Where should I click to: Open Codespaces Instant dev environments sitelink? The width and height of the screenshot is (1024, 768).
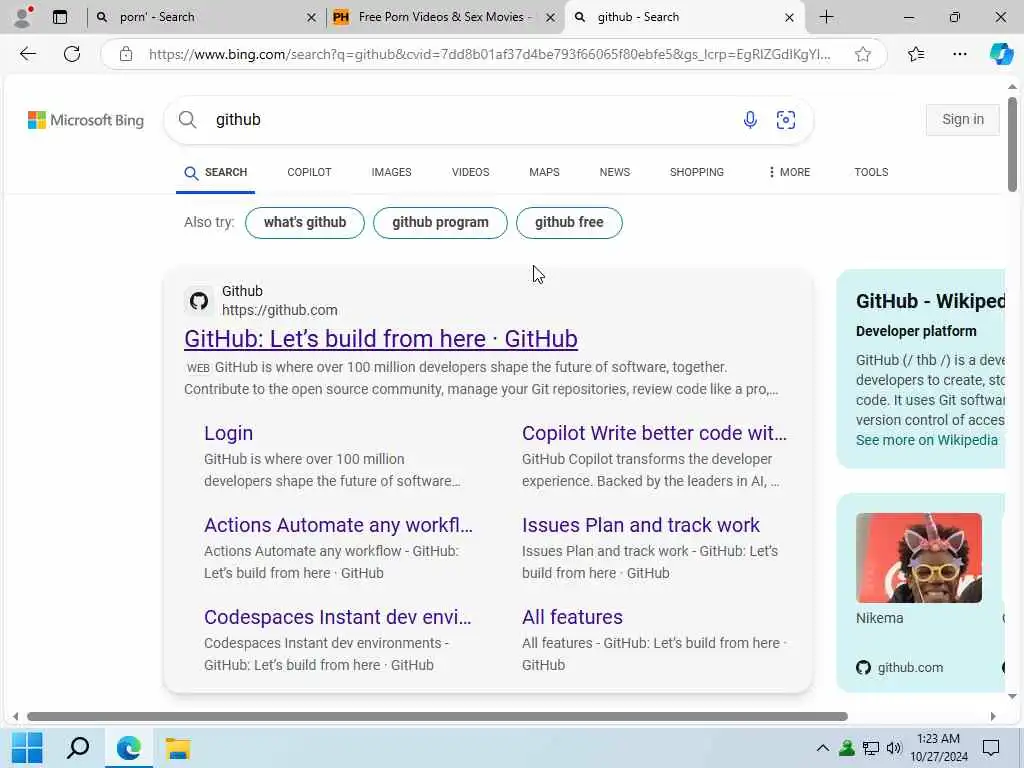pyautogui.click(x=338, y=618)
